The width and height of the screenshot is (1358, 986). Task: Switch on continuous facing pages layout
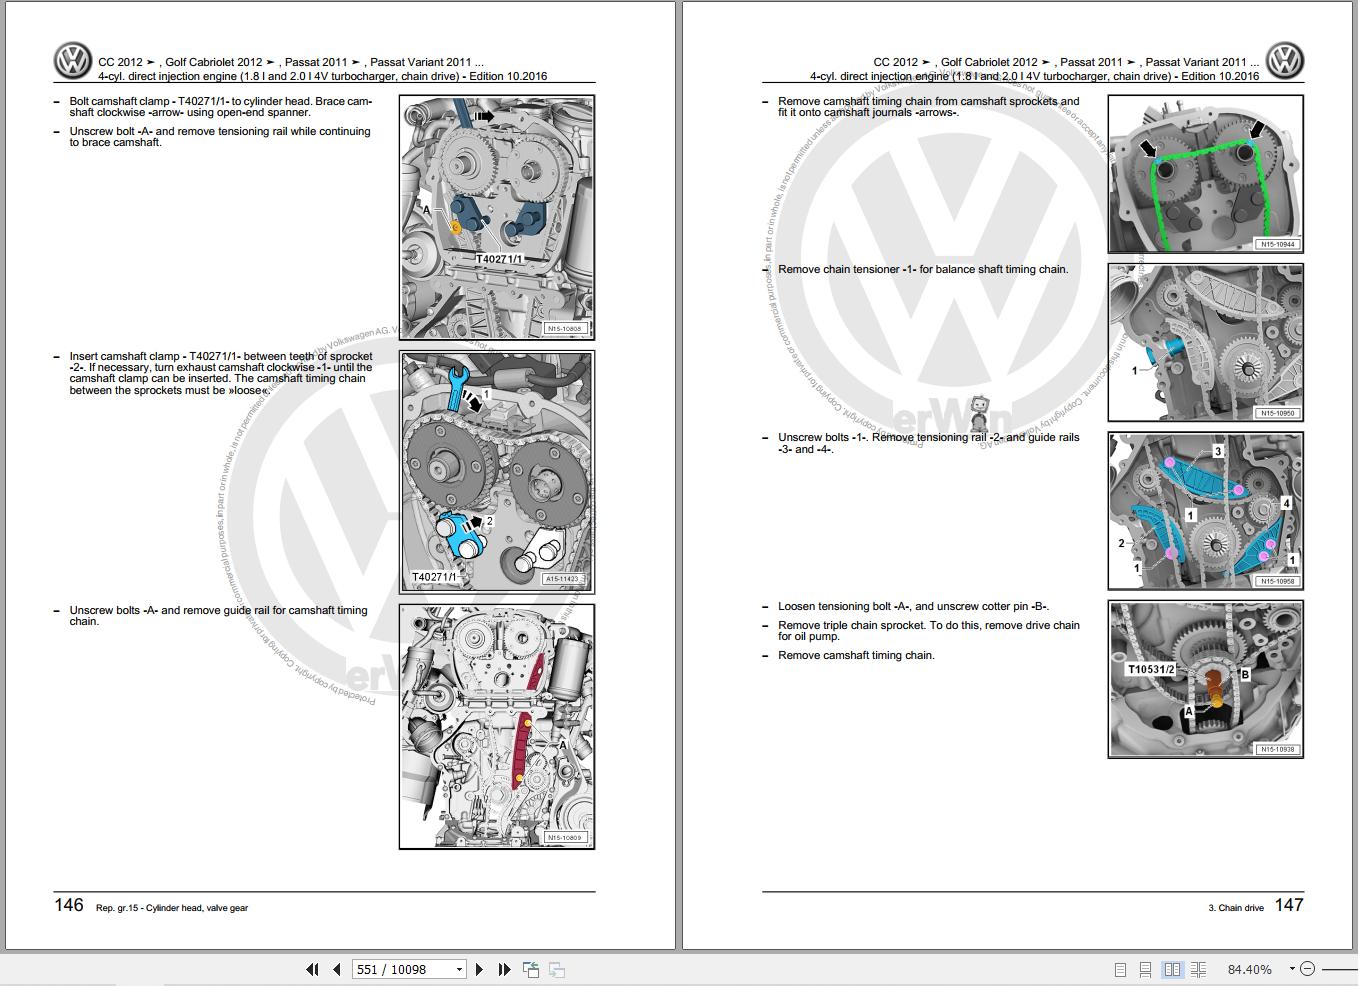(1198, 969)
